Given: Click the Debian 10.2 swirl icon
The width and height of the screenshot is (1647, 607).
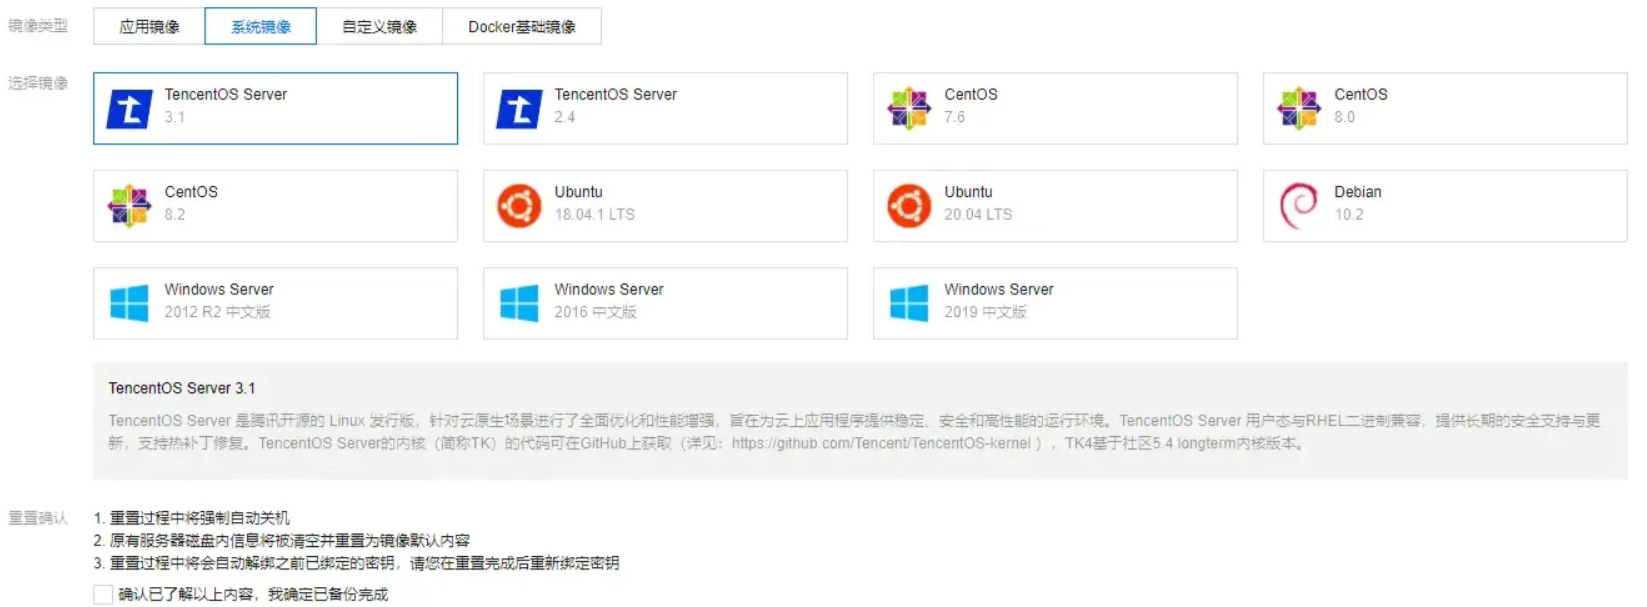Looking at the screenshot, I should 1299,206.
